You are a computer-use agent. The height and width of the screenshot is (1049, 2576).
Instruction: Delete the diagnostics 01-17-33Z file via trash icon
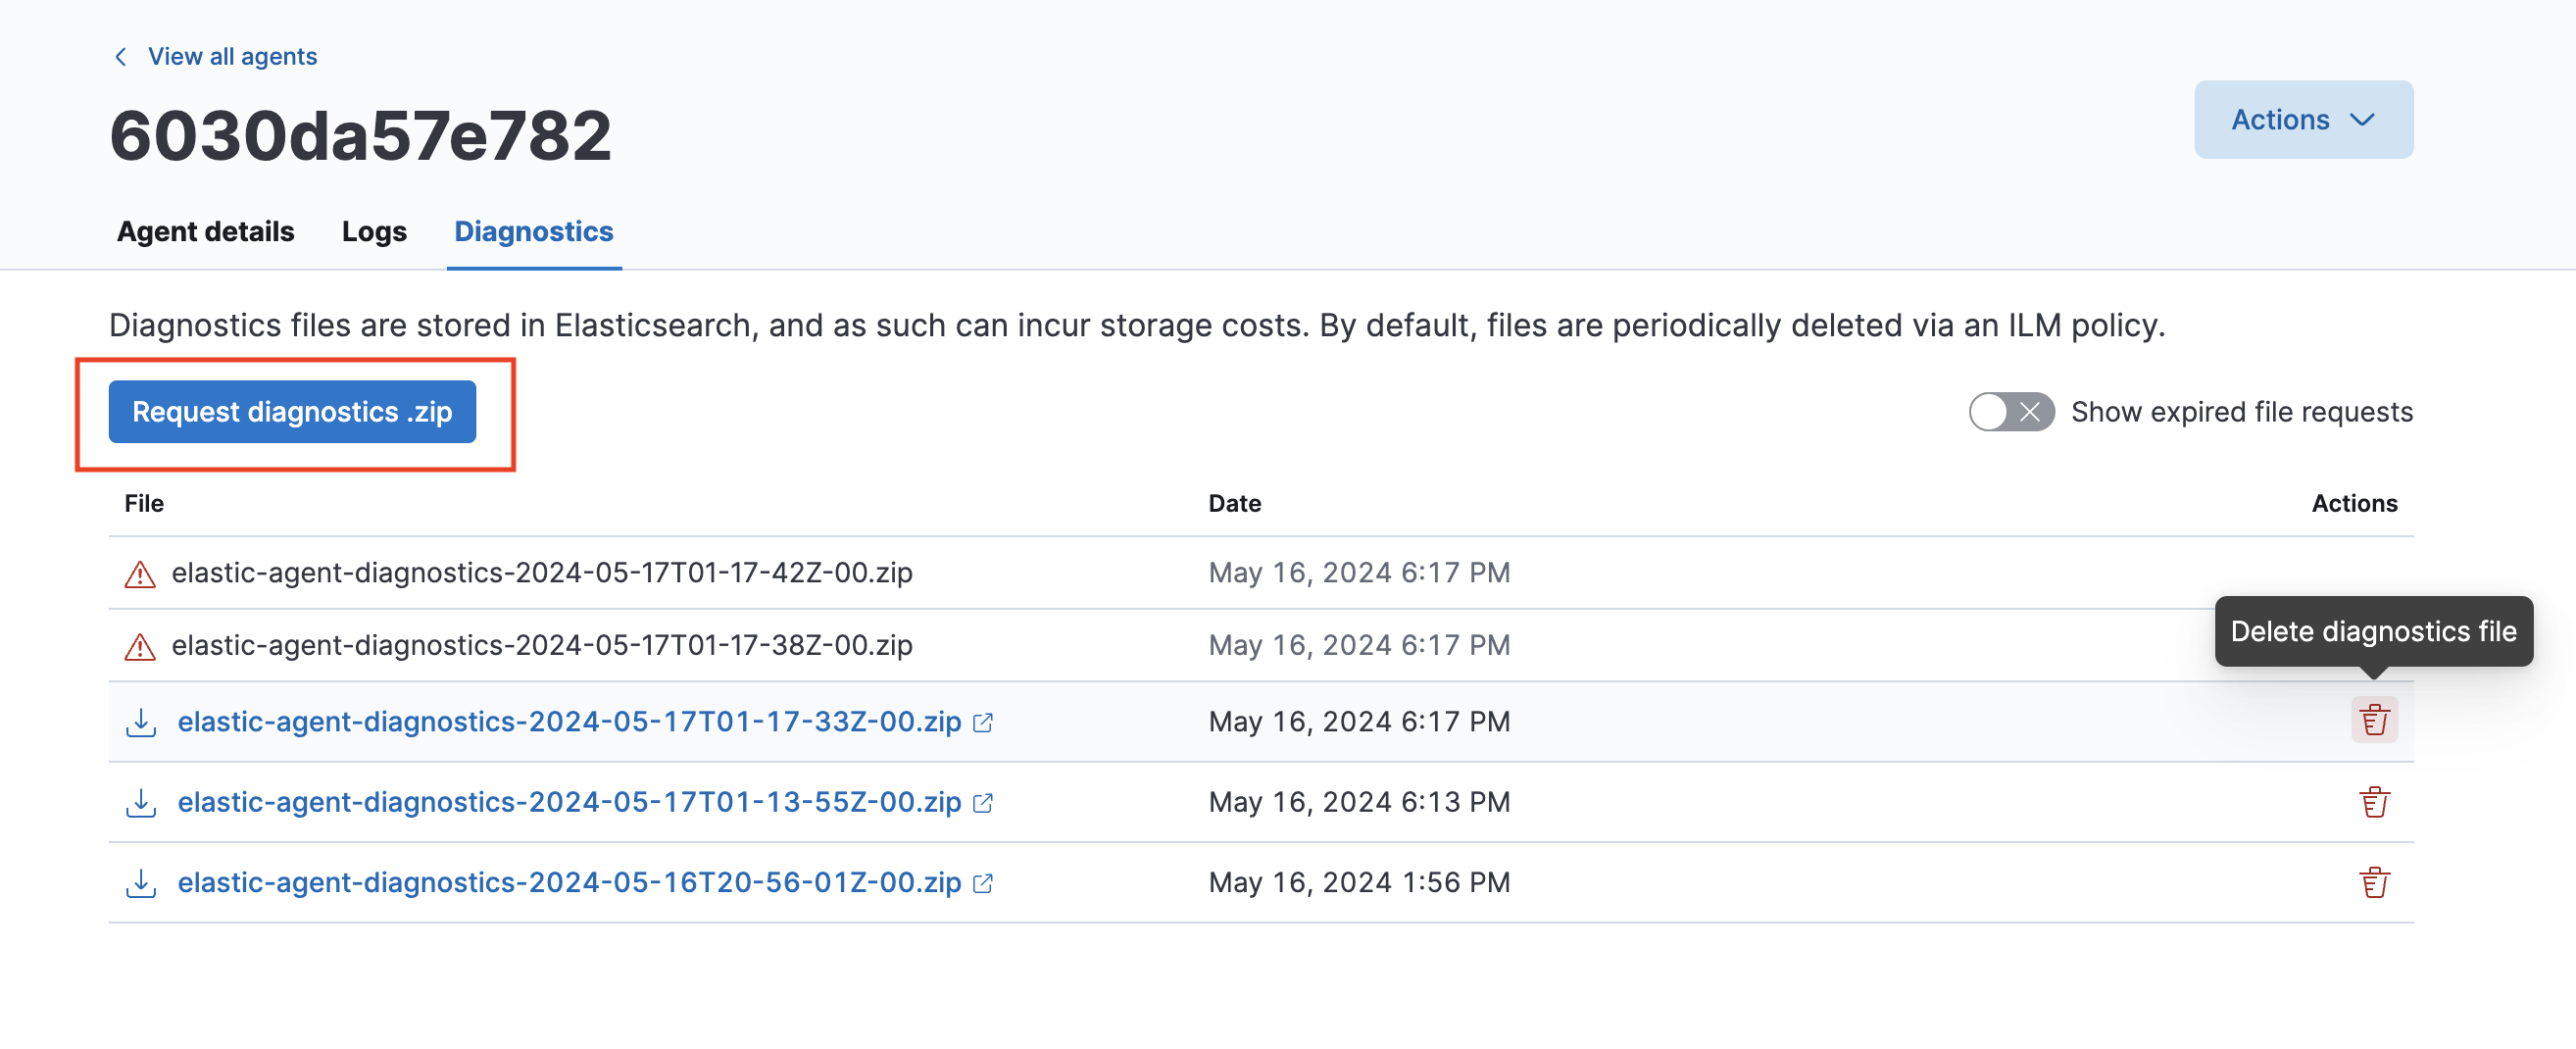point(2374,720)
